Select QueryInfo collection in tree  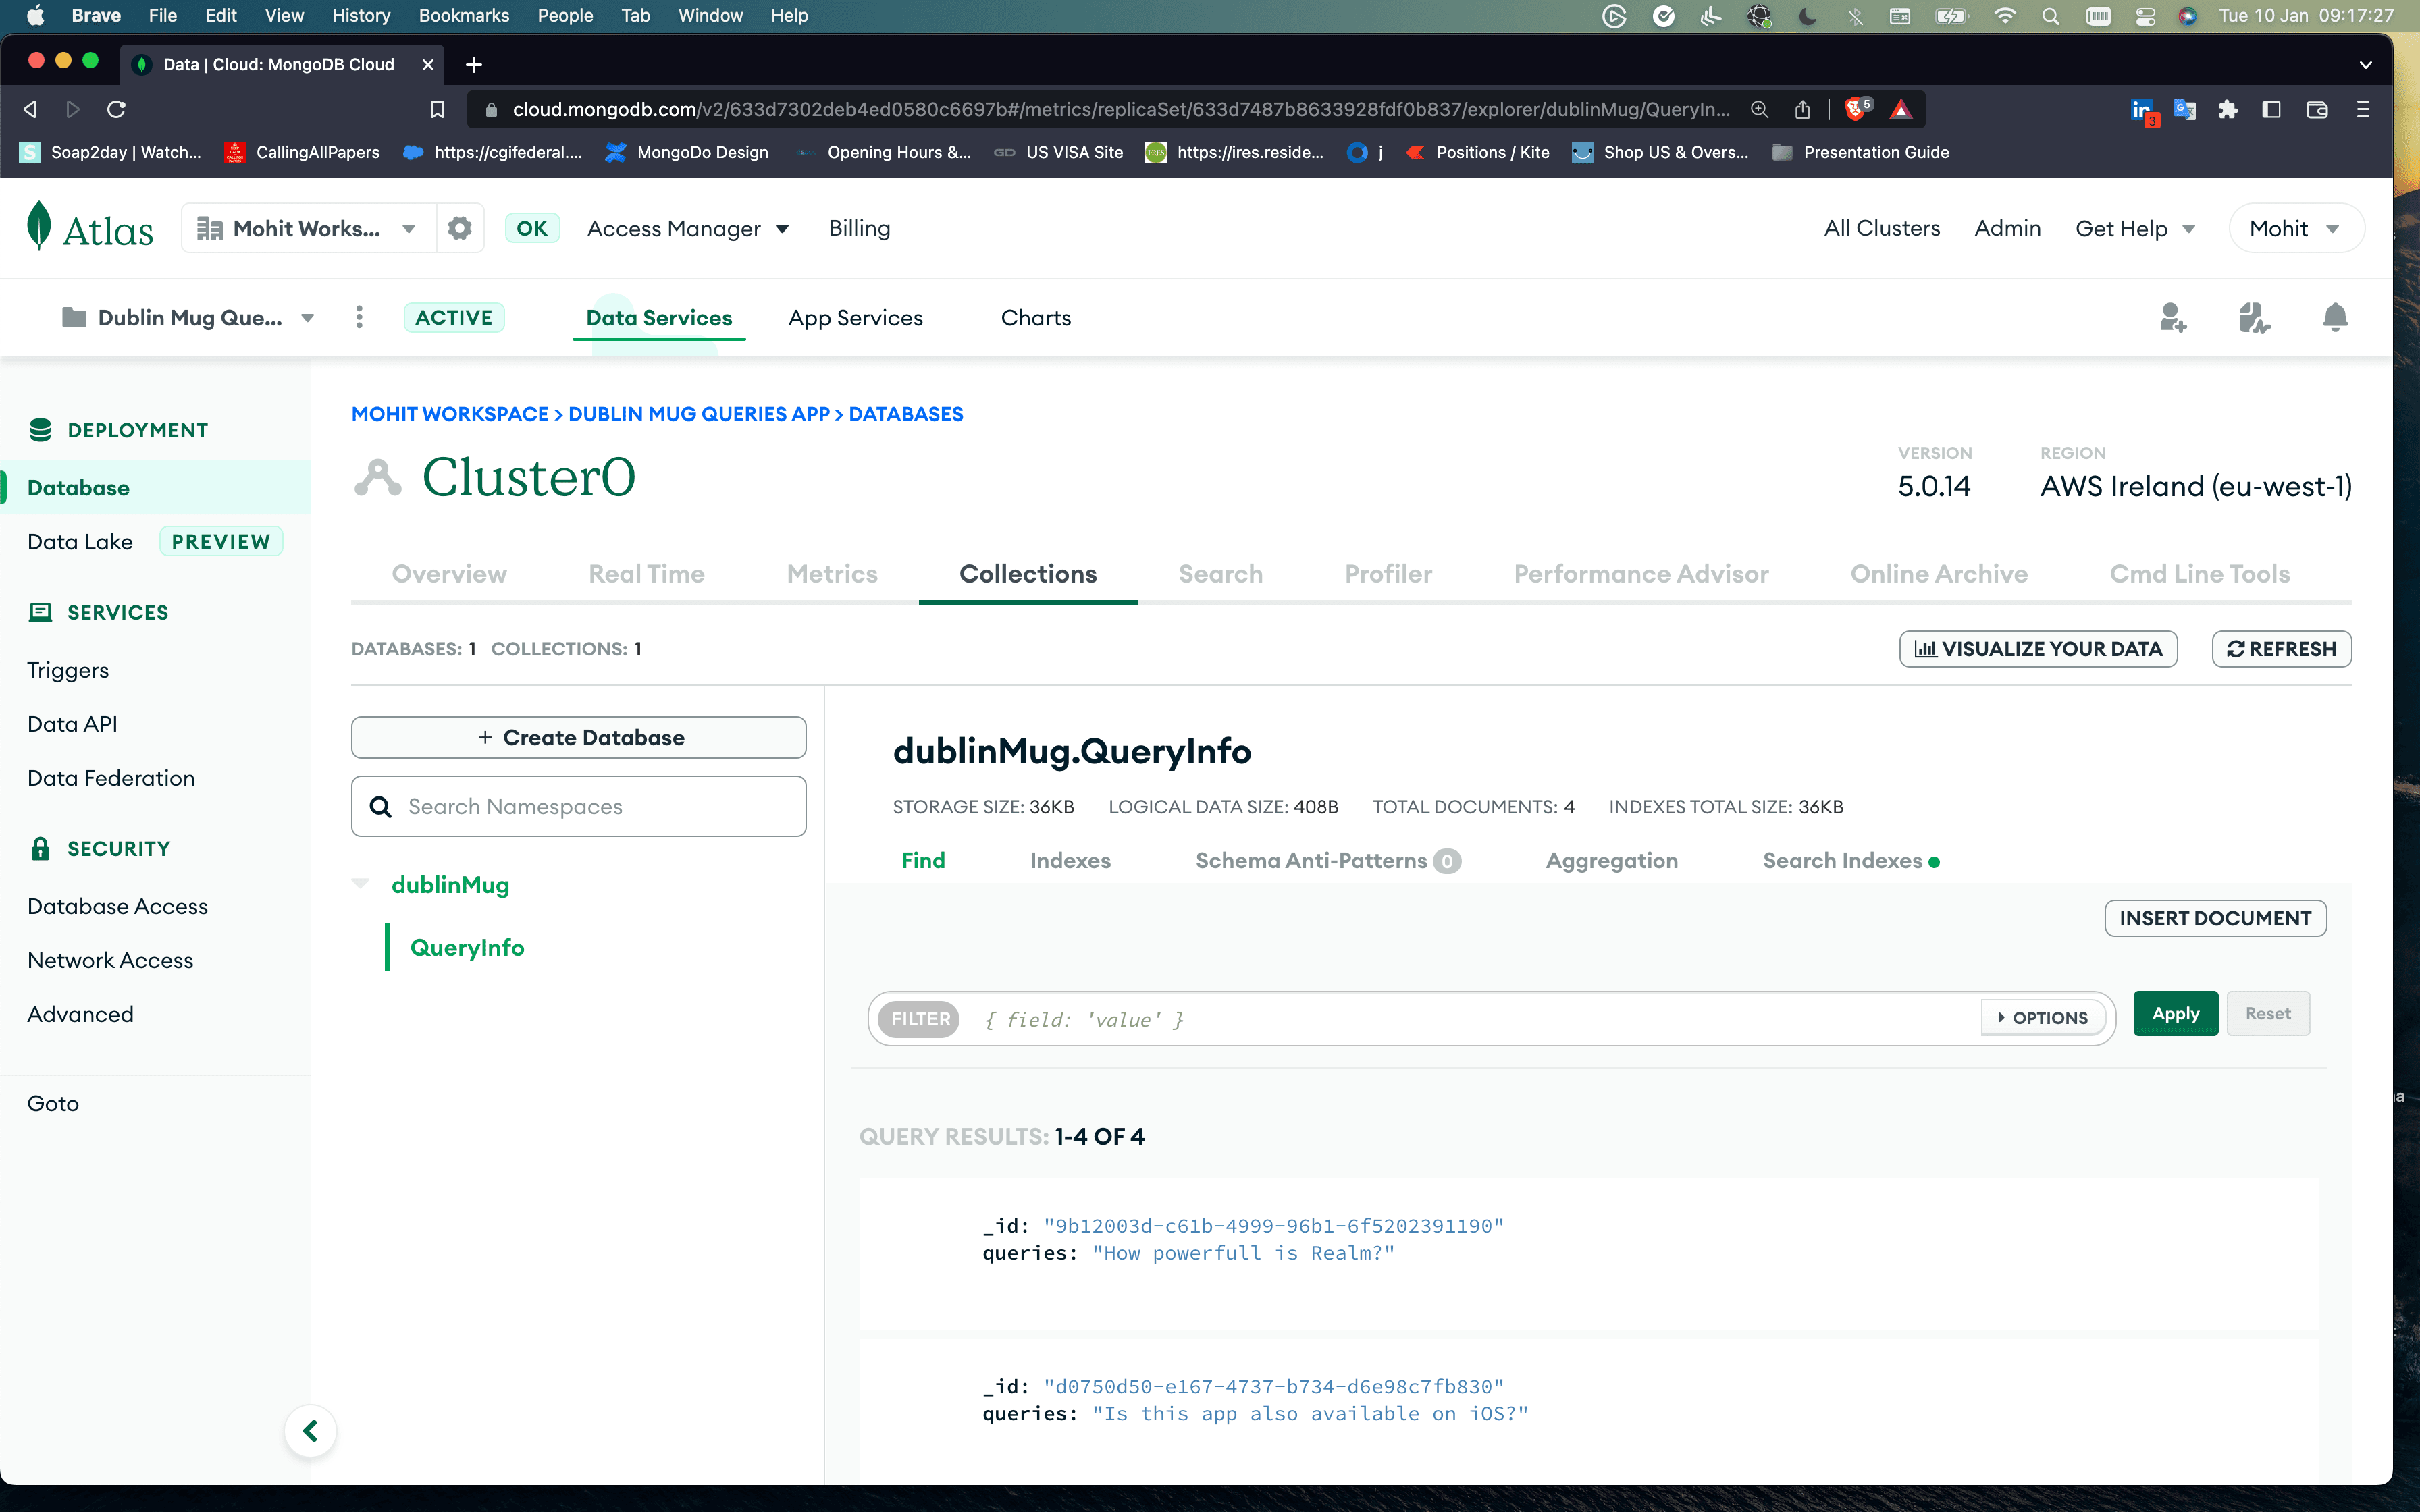(x=467, y=947)
